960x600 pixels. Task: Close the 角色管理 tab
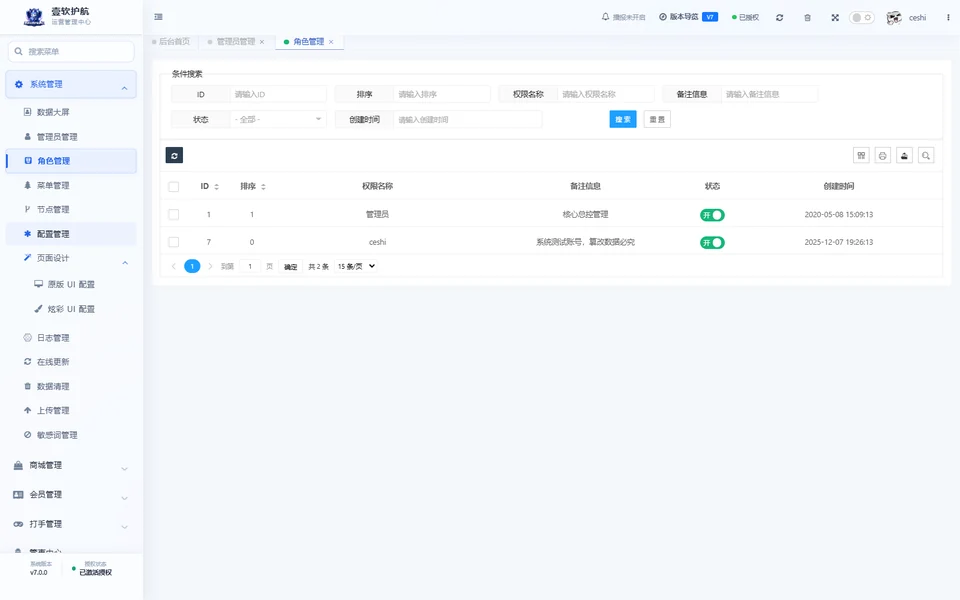331,42
